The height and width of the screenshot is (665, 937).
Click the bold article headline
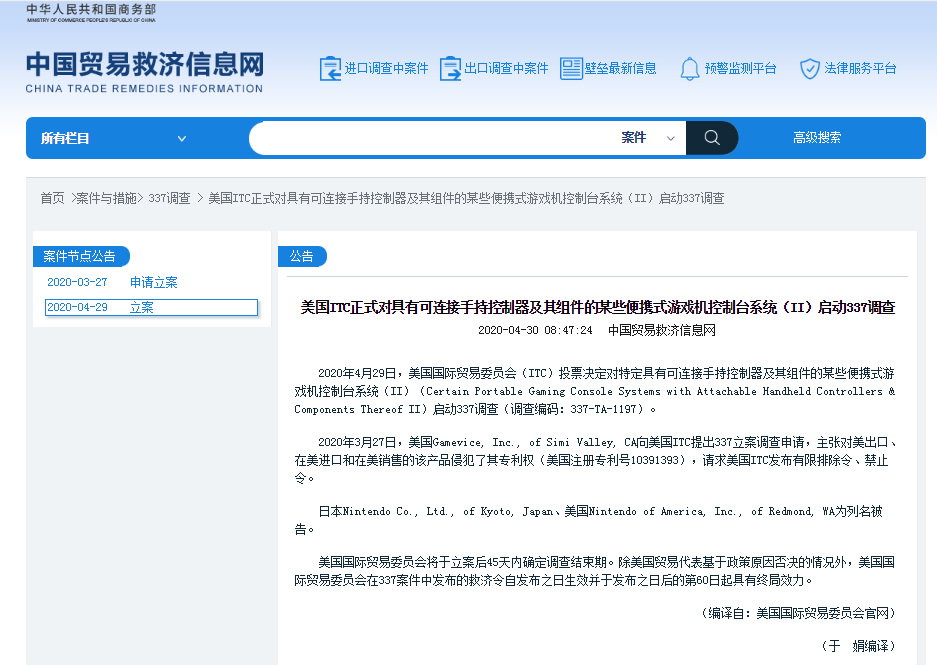(x=598, y=308)
